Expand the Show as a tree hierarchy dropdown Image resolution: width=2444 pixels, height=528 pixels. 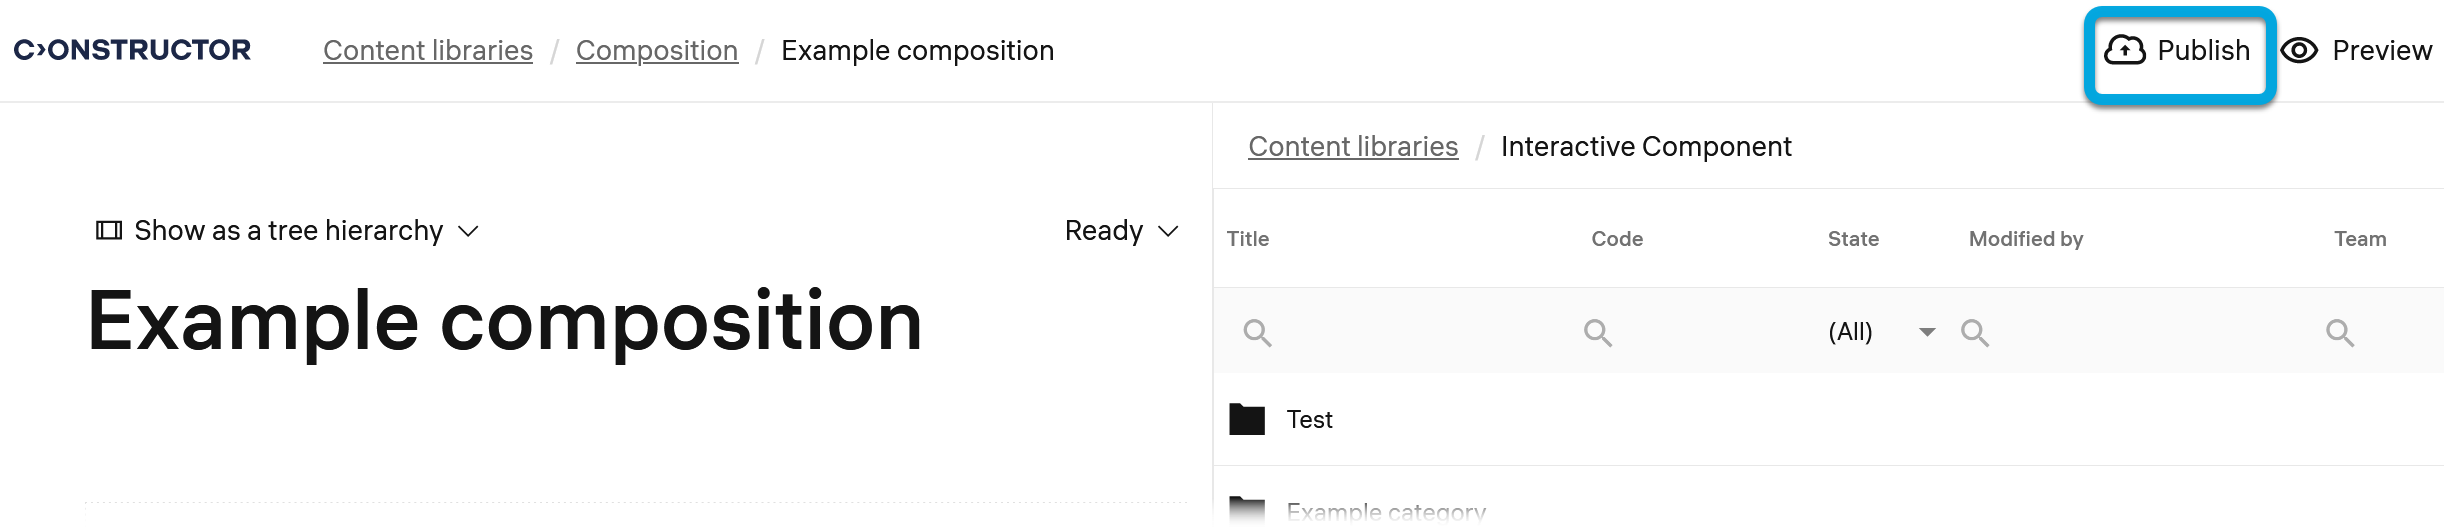(x=468, y=232)
